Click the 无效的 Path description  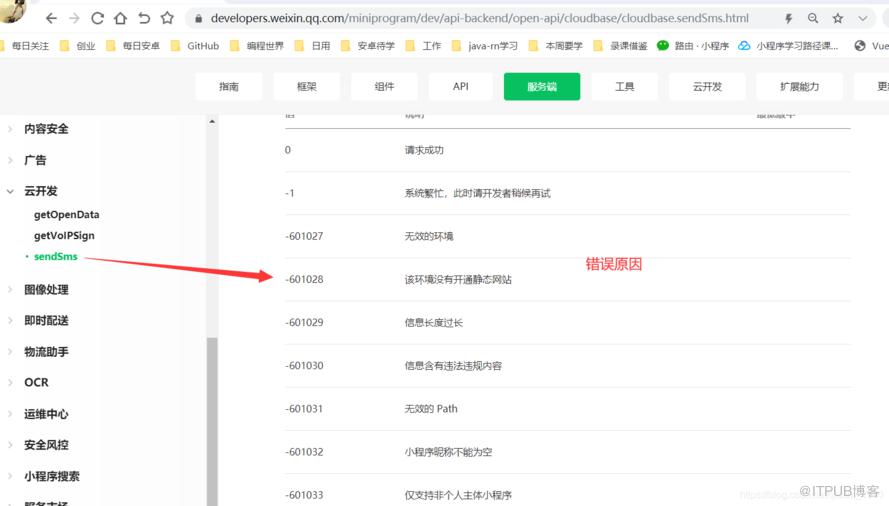pos(431,409)
